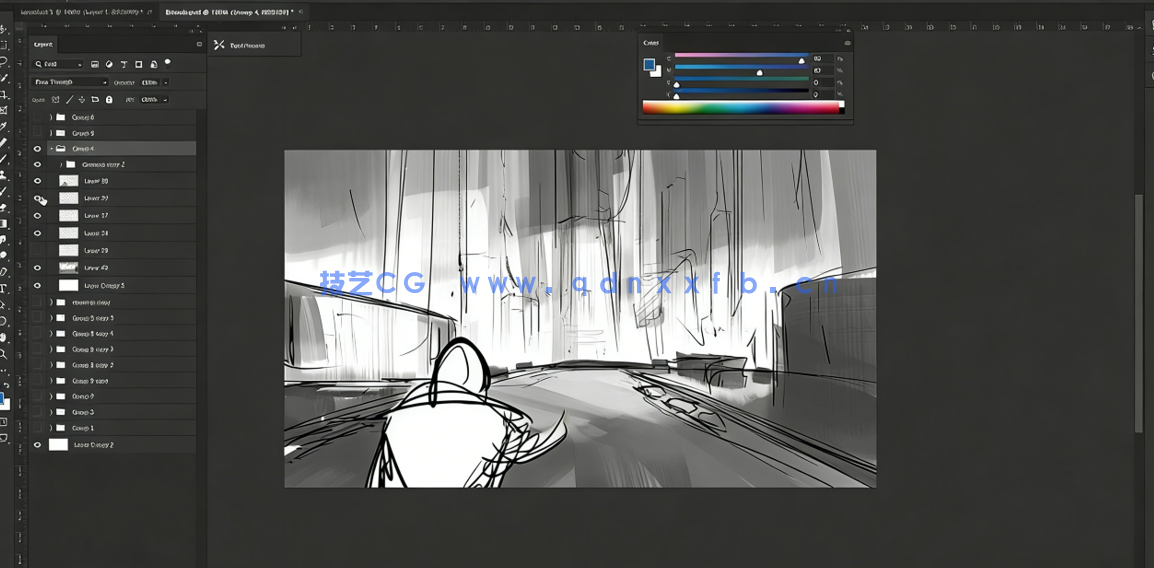Toggle visibility of bottom-most layer in panel
This screenshot has width=1154, height=568.
pos(37,445)
